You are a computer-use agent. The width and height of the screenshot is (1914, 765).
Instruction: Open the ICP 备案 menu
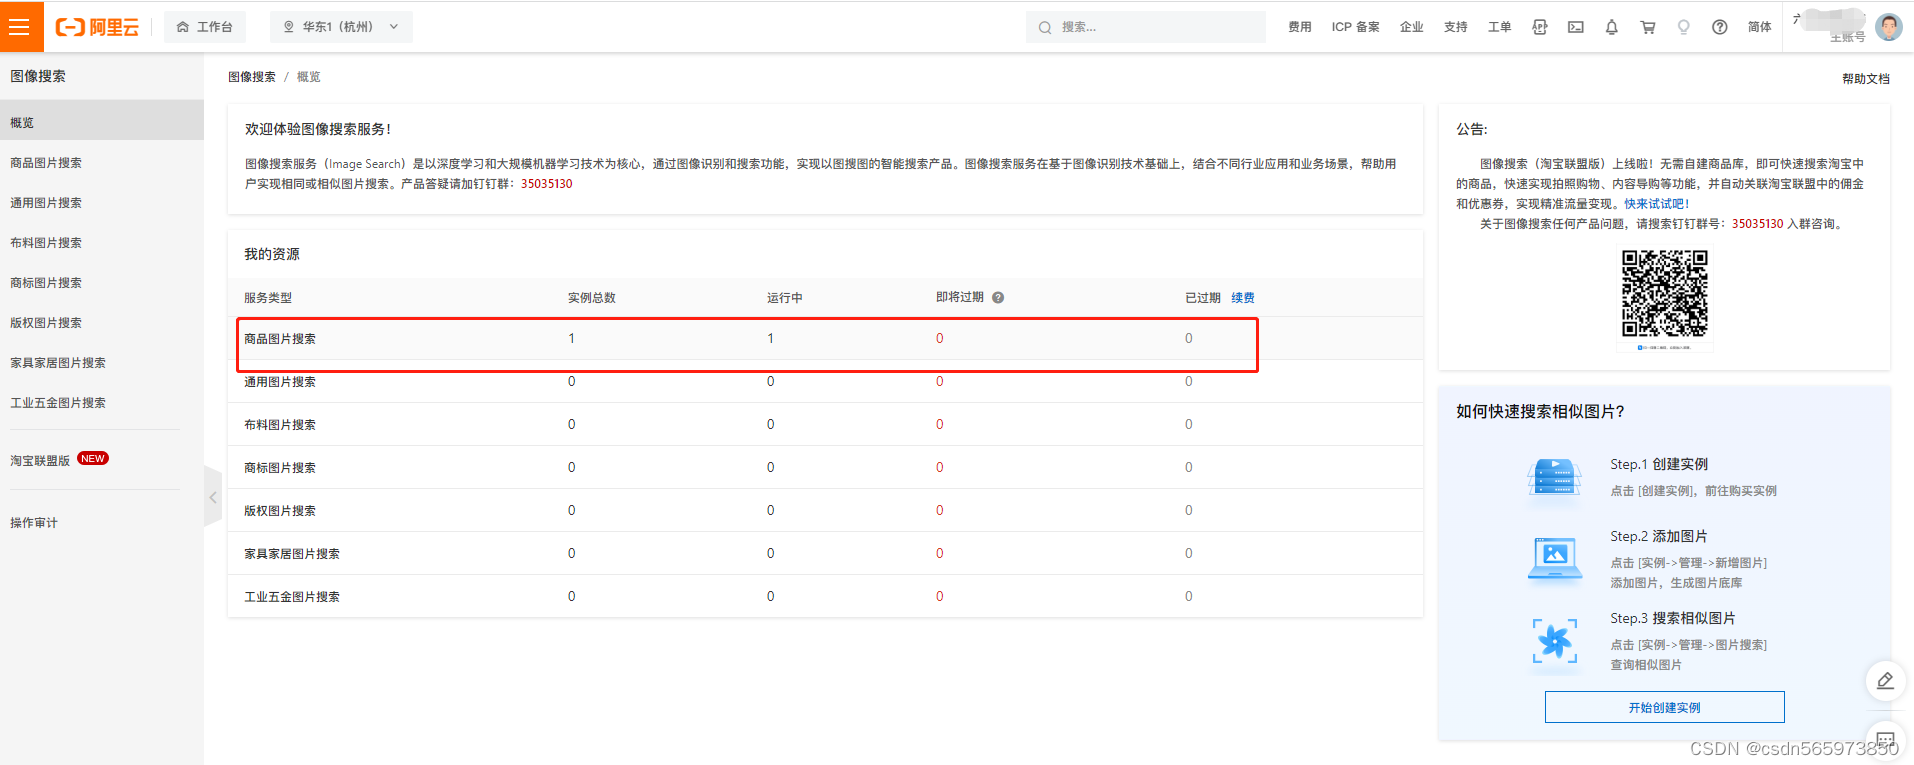click(1355, 27)
